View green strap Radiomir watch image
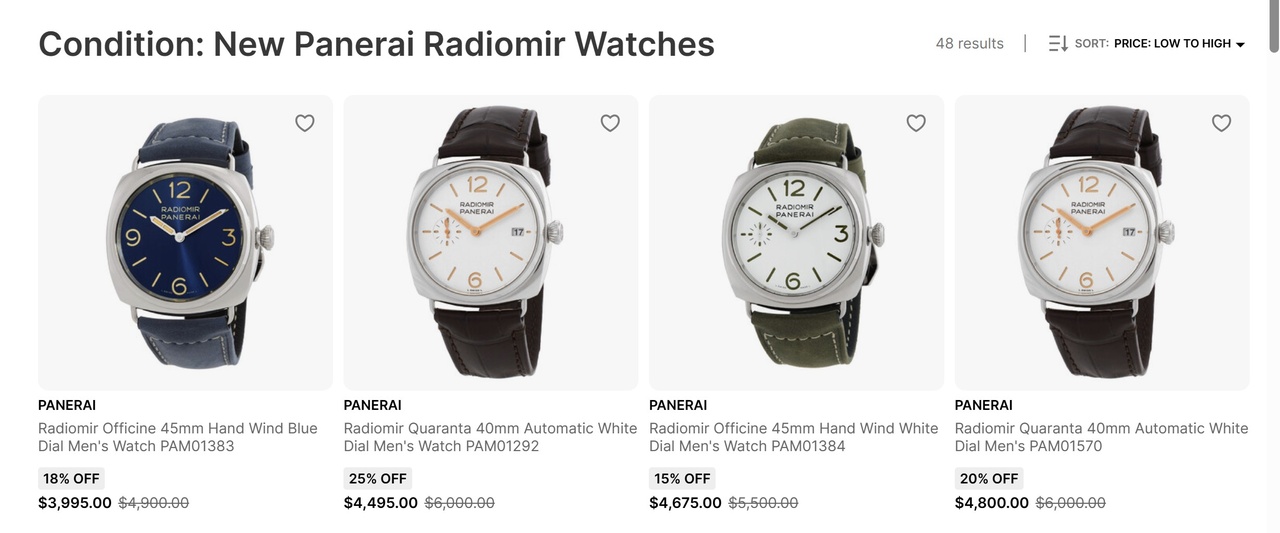The height and width of the screenshot is (533, 1280). (796, 243)
